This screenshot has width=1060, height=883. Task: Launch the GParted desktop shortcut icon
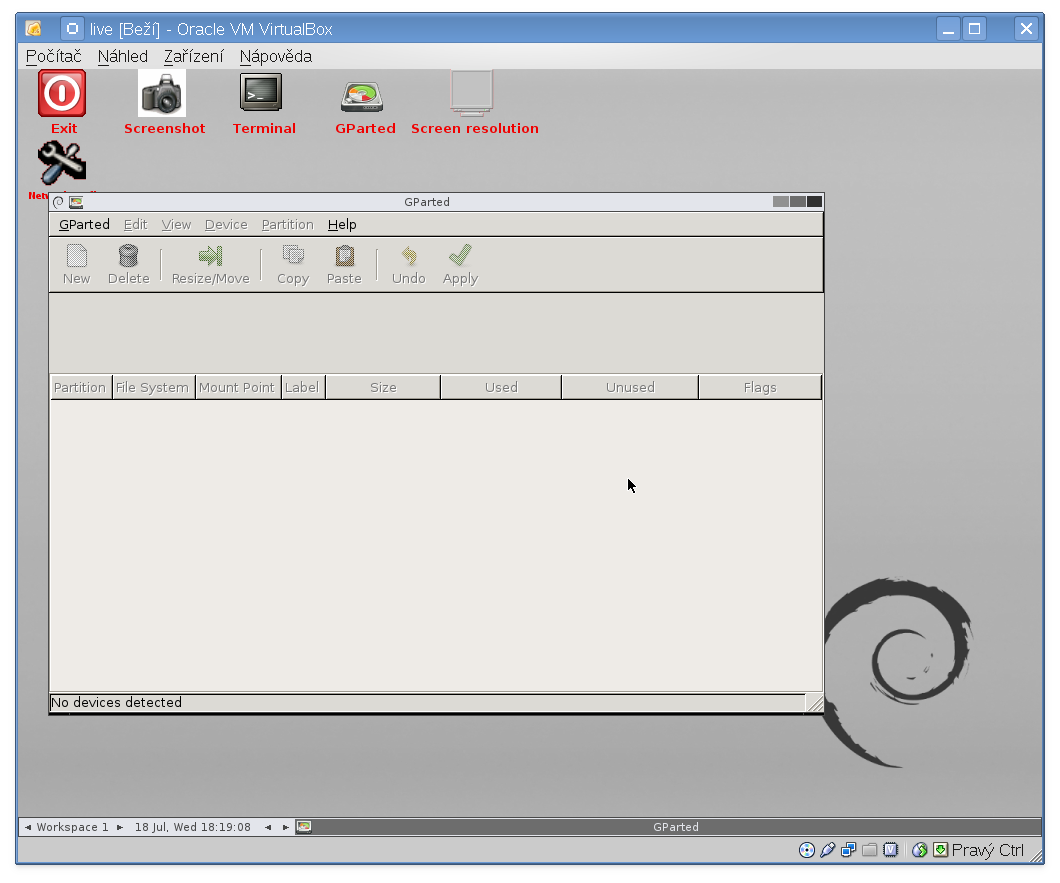point(362,97)
